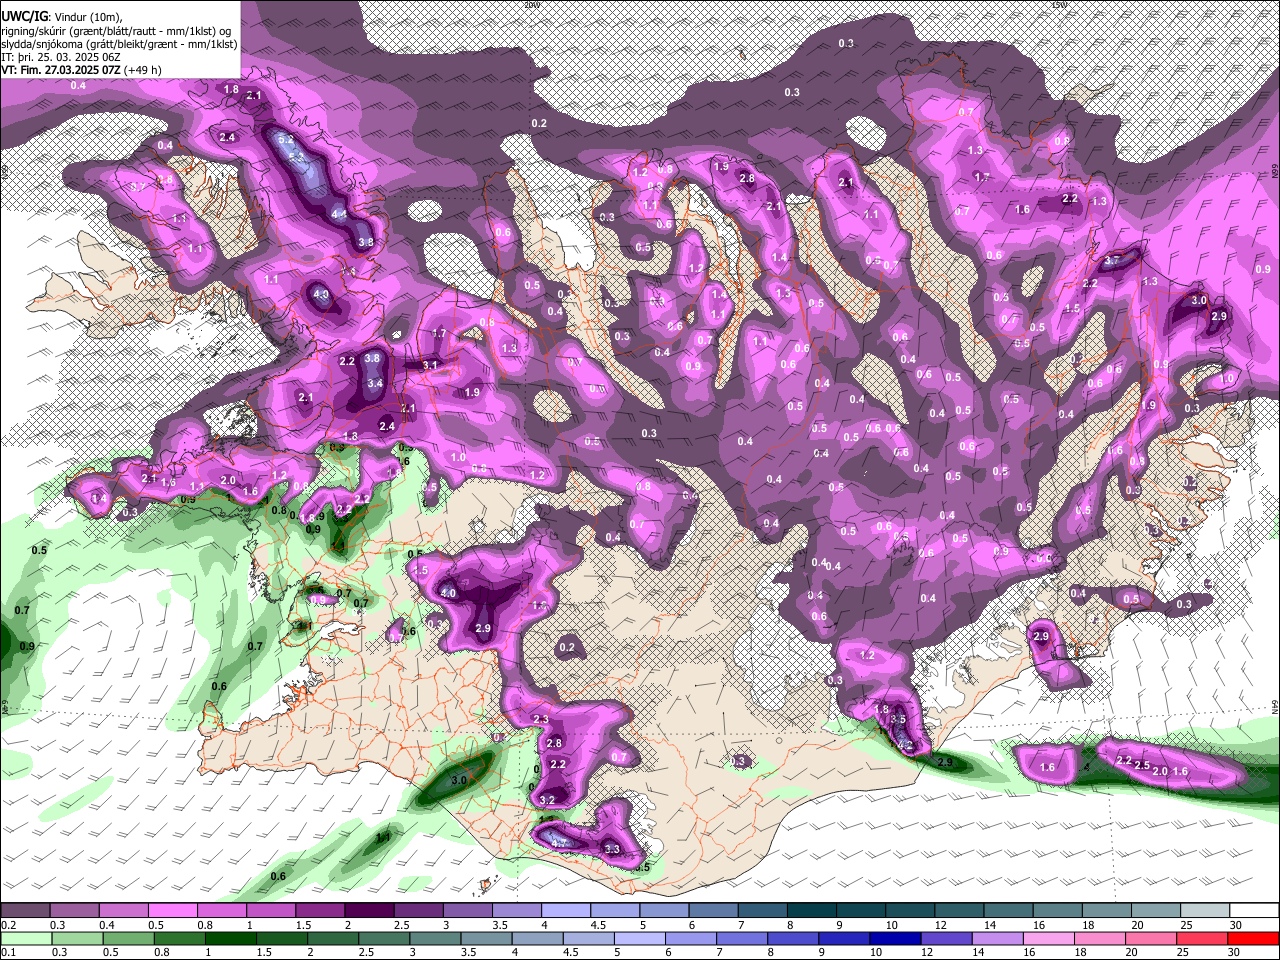Viewport: 1280px width, 960px height.
Task: Click the '12' label in the top legend row
Action: pyautogui.click(x=940, y=925)
